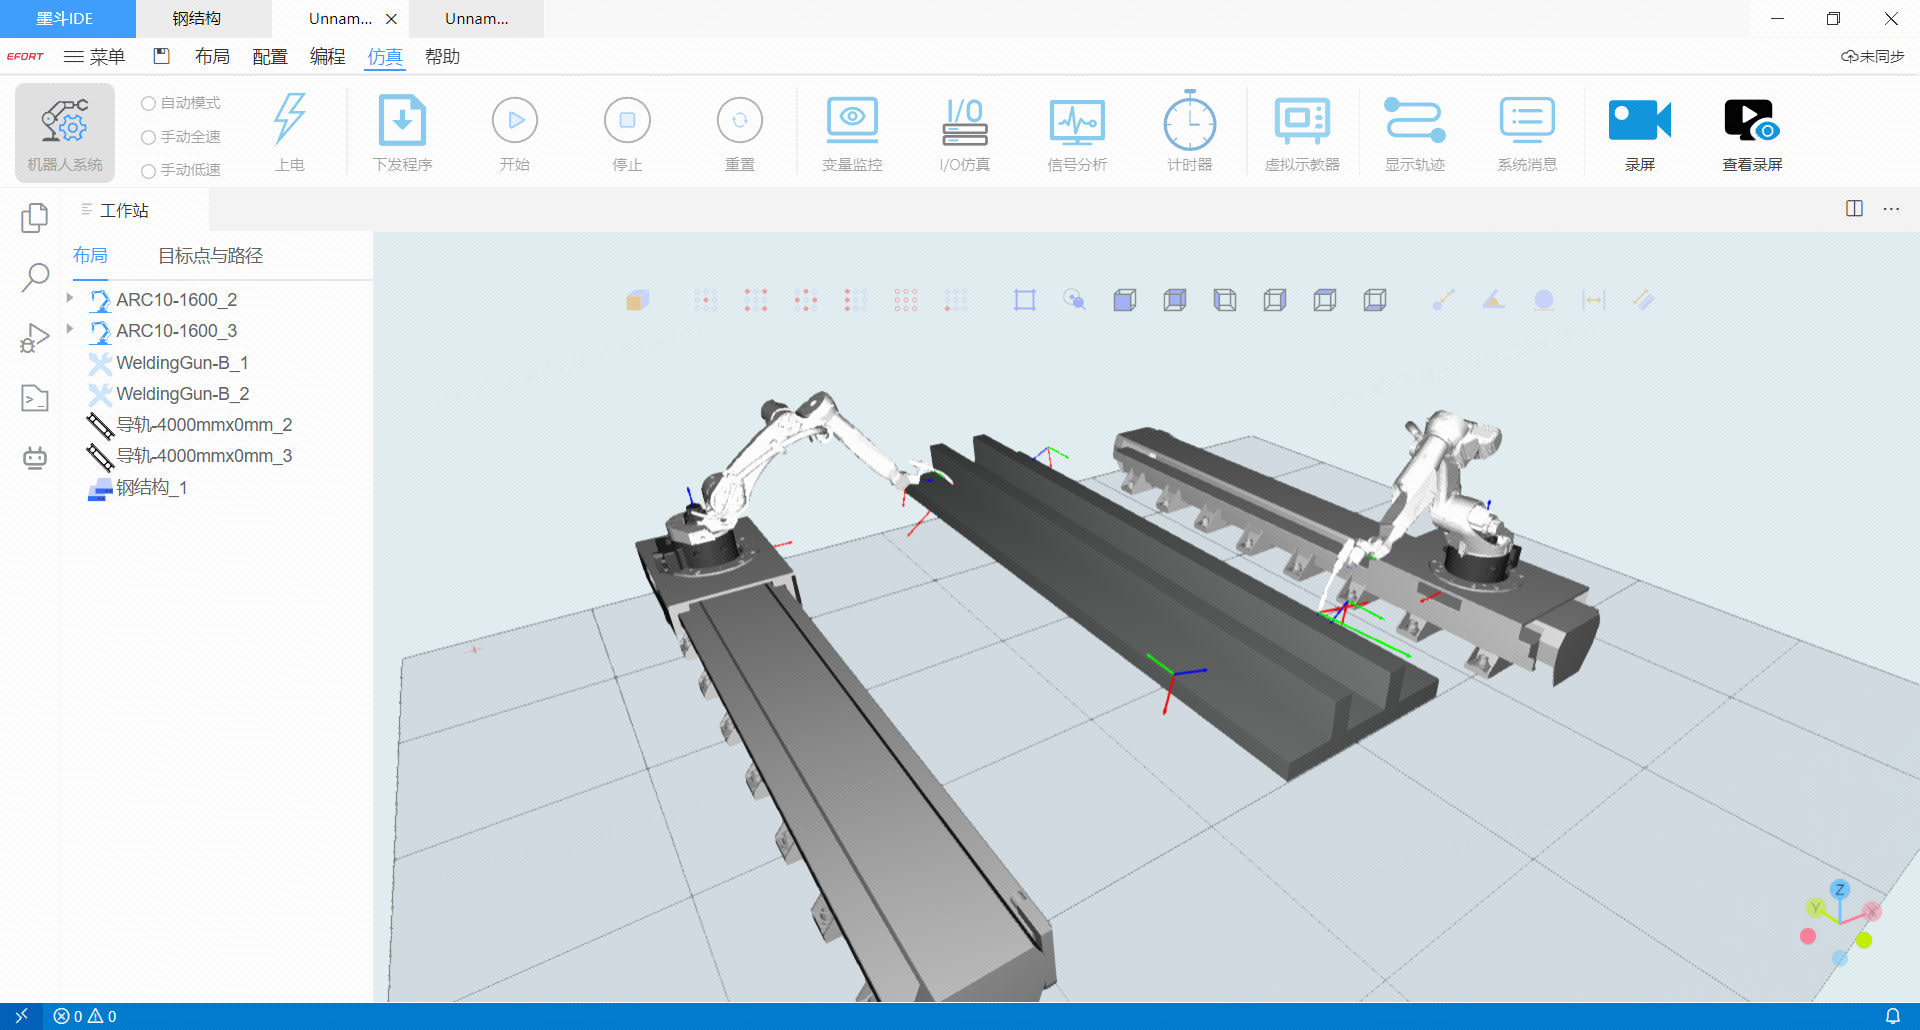
Task: Click the Z axis on orientation gizmo
Action: [x=1839, y=889]
